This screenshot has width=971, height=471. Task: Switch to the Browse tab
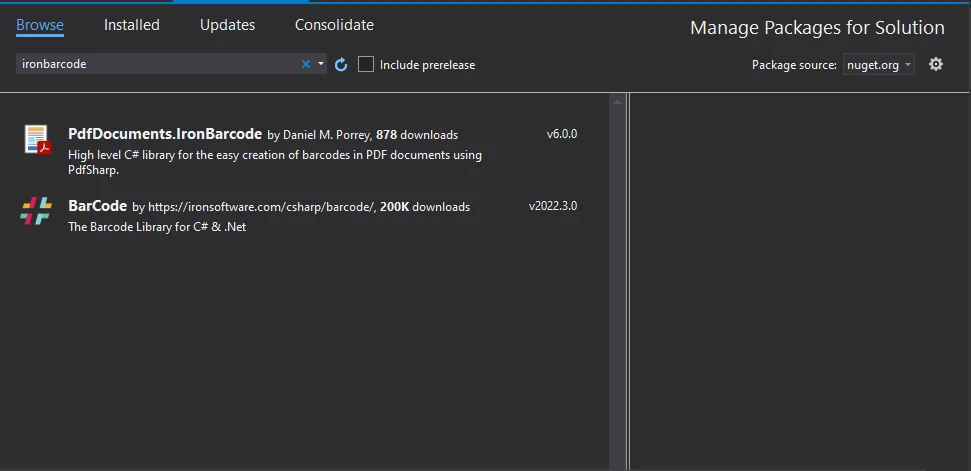40,25
